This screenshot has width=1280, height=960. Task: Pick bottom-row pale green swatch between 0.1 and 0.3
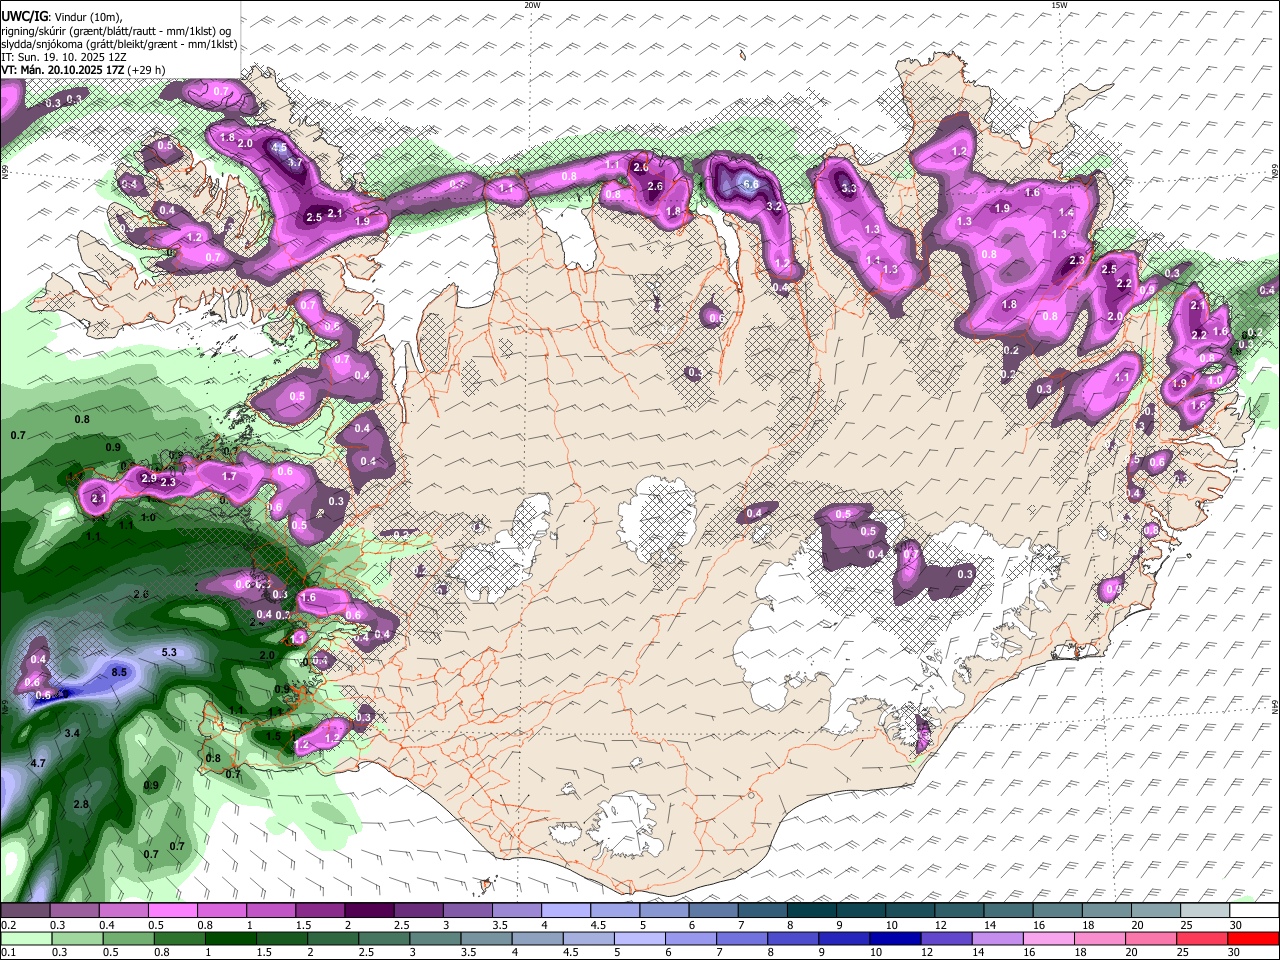tap(25, 939)
